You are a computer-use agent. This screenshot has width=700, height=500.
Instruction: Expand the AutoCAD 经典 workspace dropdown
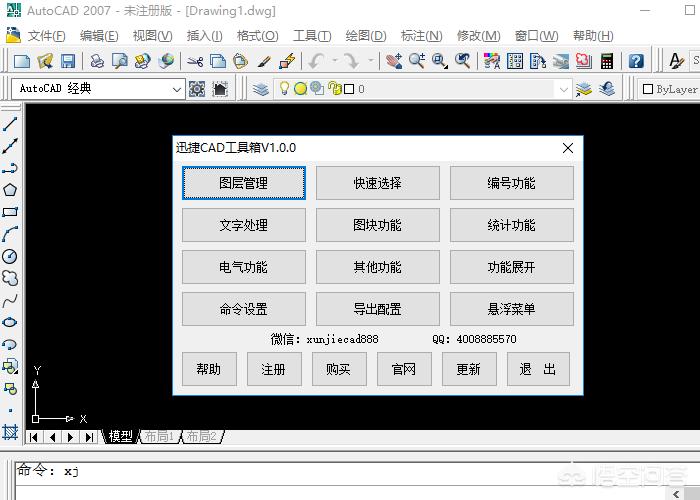[x=177, y=89]
